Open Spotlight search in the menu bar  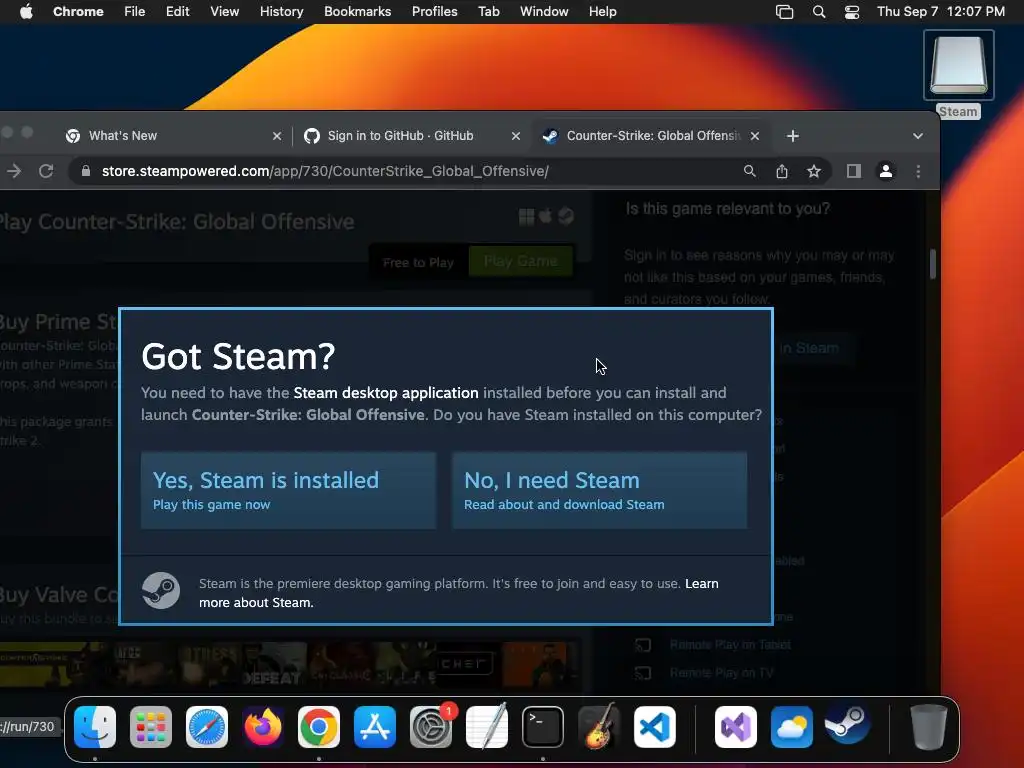(x=818, y=12)
